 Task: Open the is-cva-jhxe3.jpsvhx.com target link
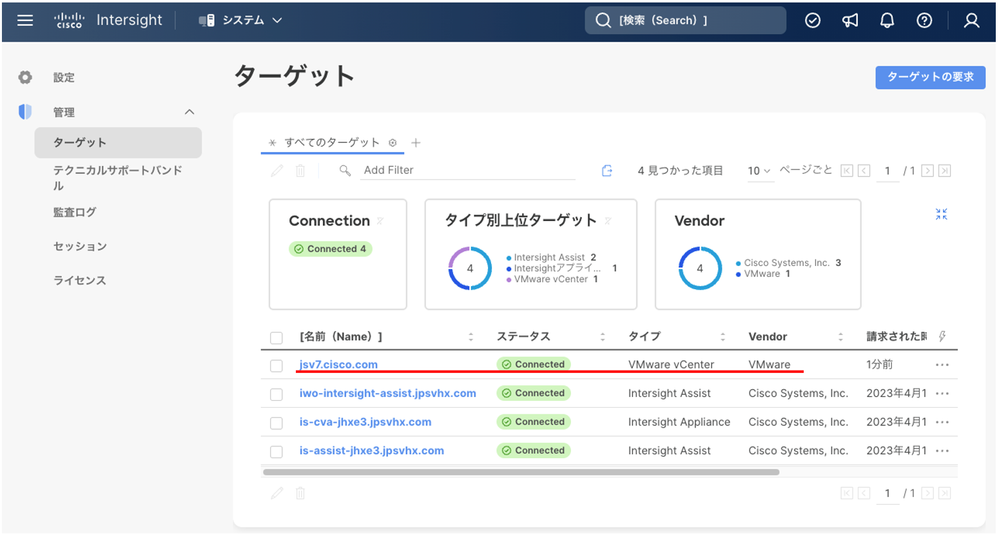365,422
